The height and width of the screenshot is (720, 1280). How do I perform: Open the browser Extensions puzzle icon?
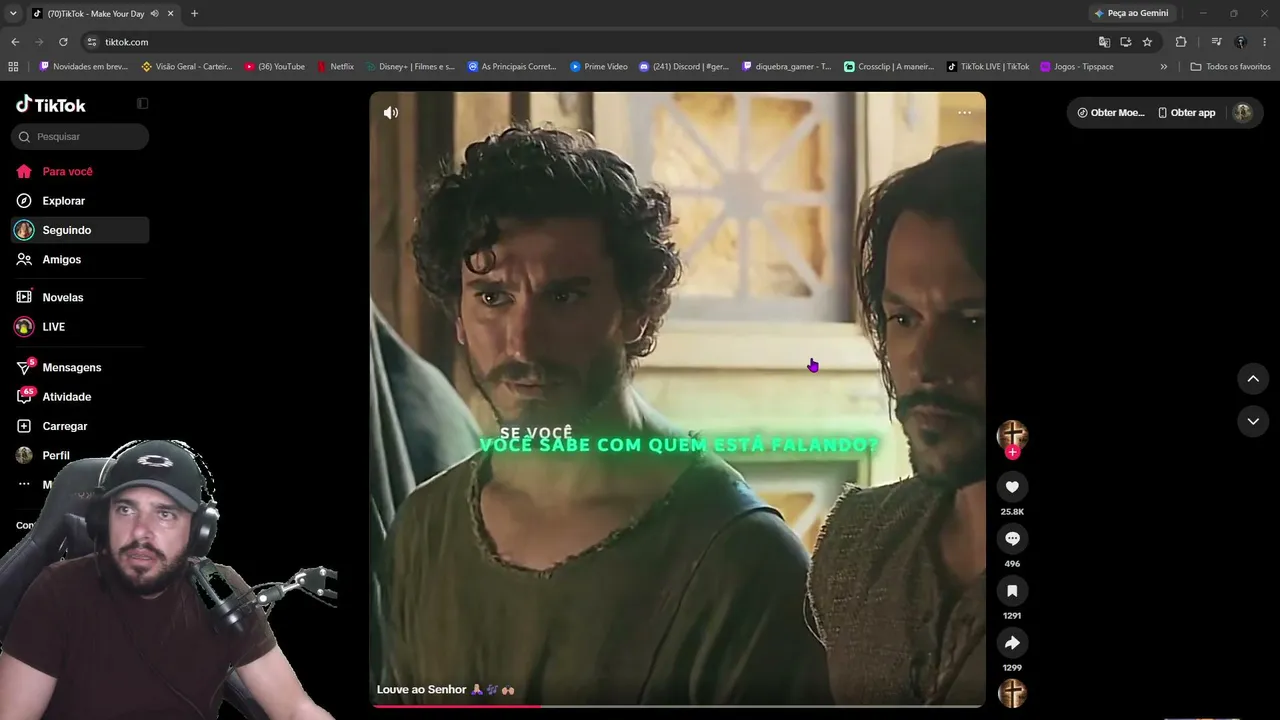tap(1181, 42)
